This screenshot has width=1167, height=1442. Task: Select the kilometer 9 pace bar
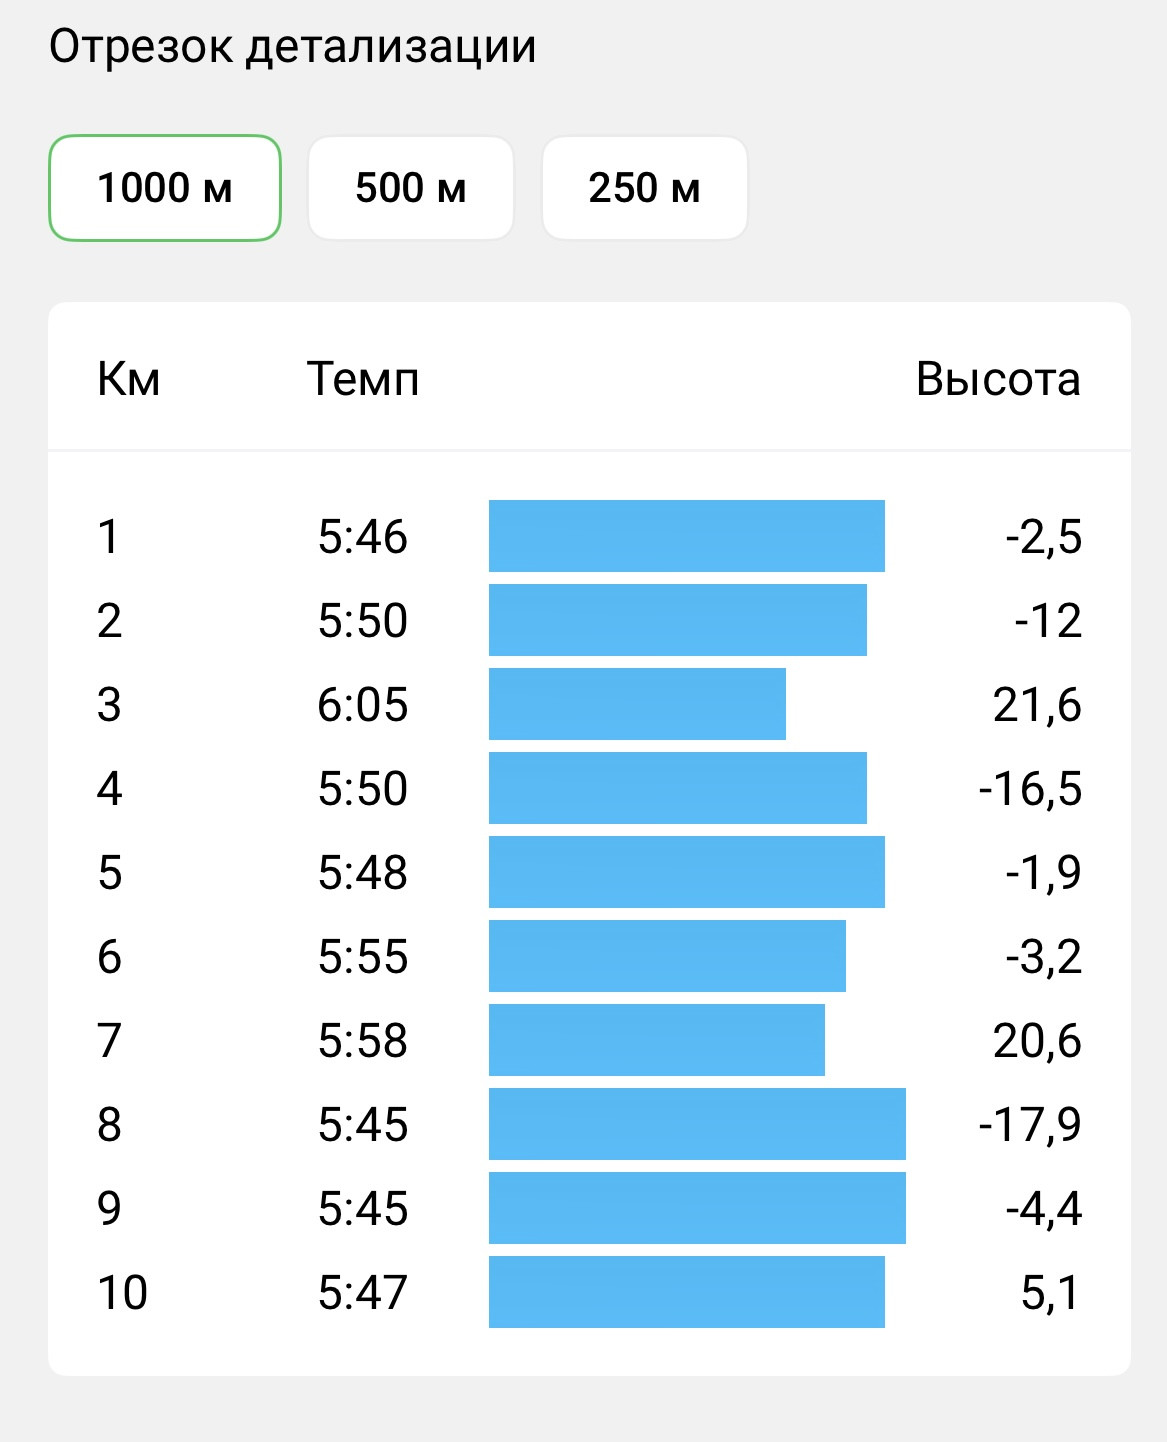(x=697, y=1208)
